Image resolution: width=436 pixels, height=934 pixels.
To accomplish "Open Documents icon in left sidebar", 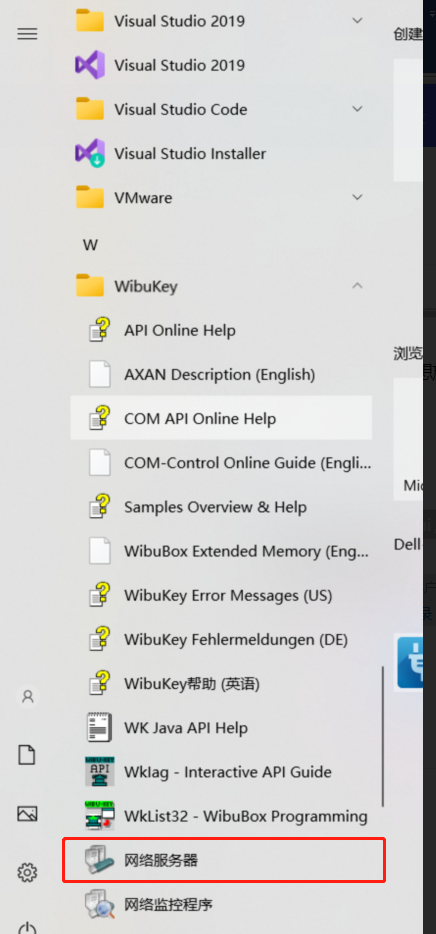I will point(27,755).
